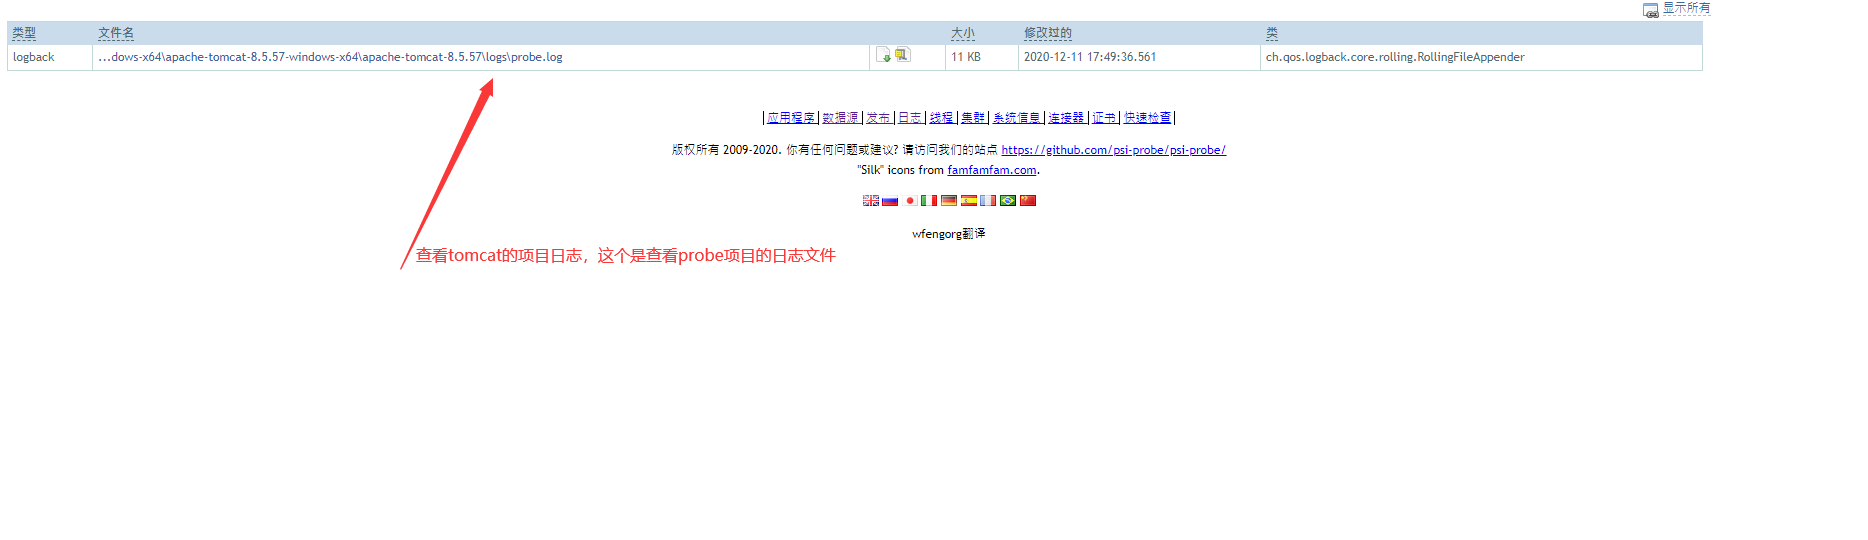Open the 发布 footer menu link
The image size is (1868, 540).
878,118
